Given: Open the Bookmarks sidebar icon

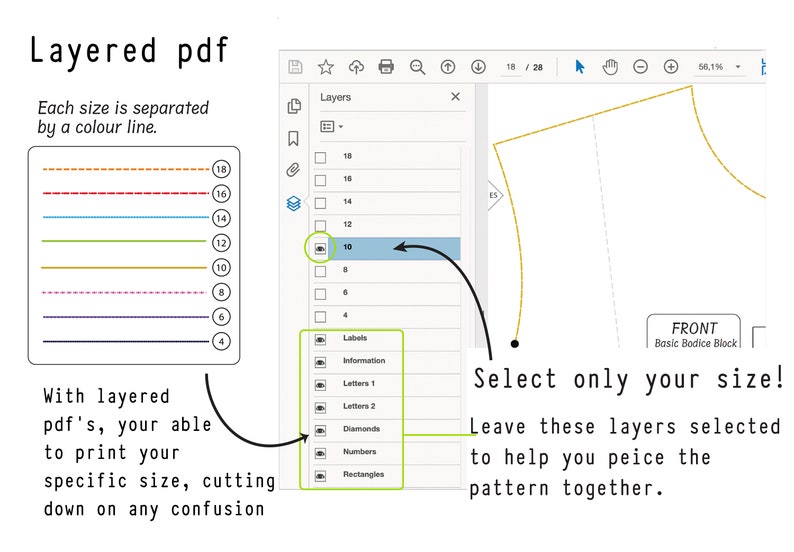Looking at the screenshot, I should (293, 138).
